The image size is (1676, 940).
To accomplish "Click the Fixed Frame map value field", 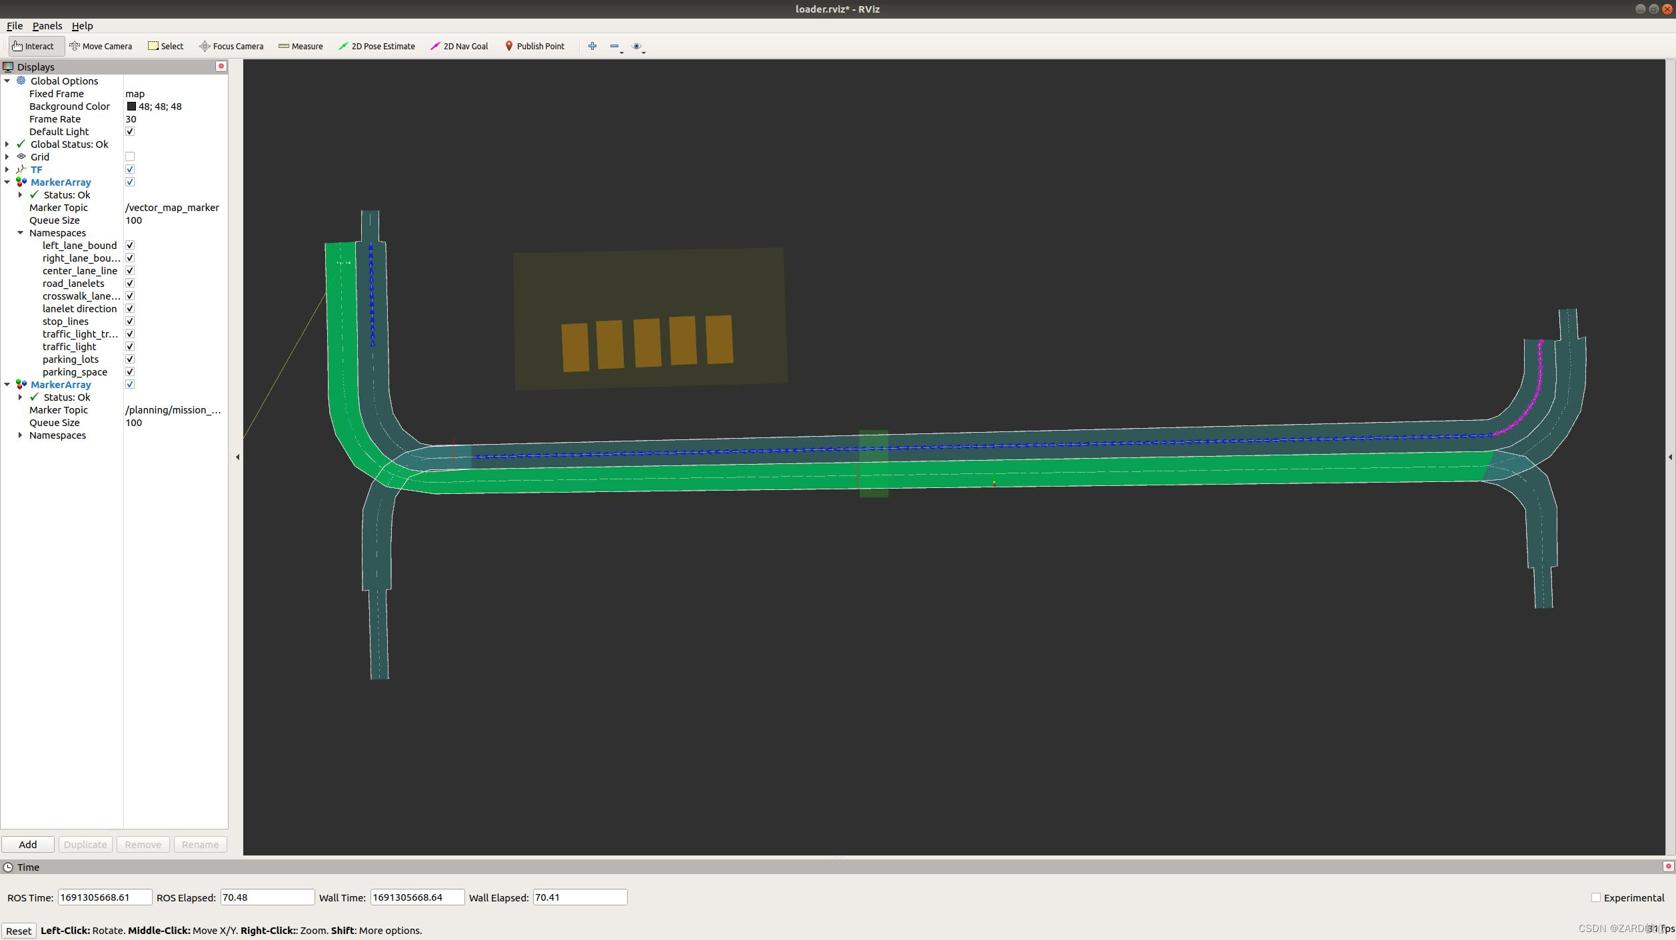I will pos(170,94).
